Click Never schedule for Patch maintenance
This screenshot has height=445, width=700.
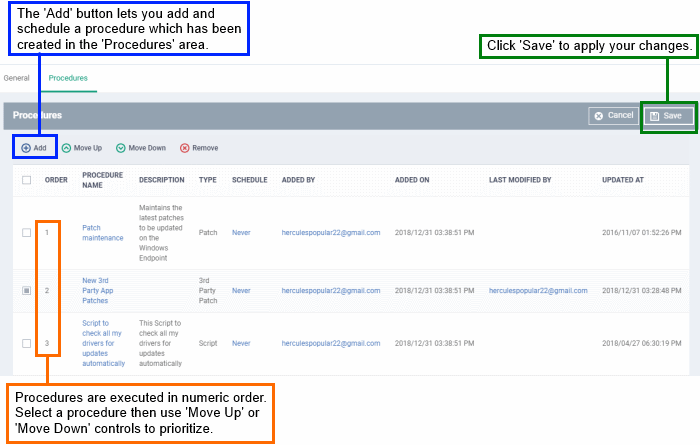241,233
